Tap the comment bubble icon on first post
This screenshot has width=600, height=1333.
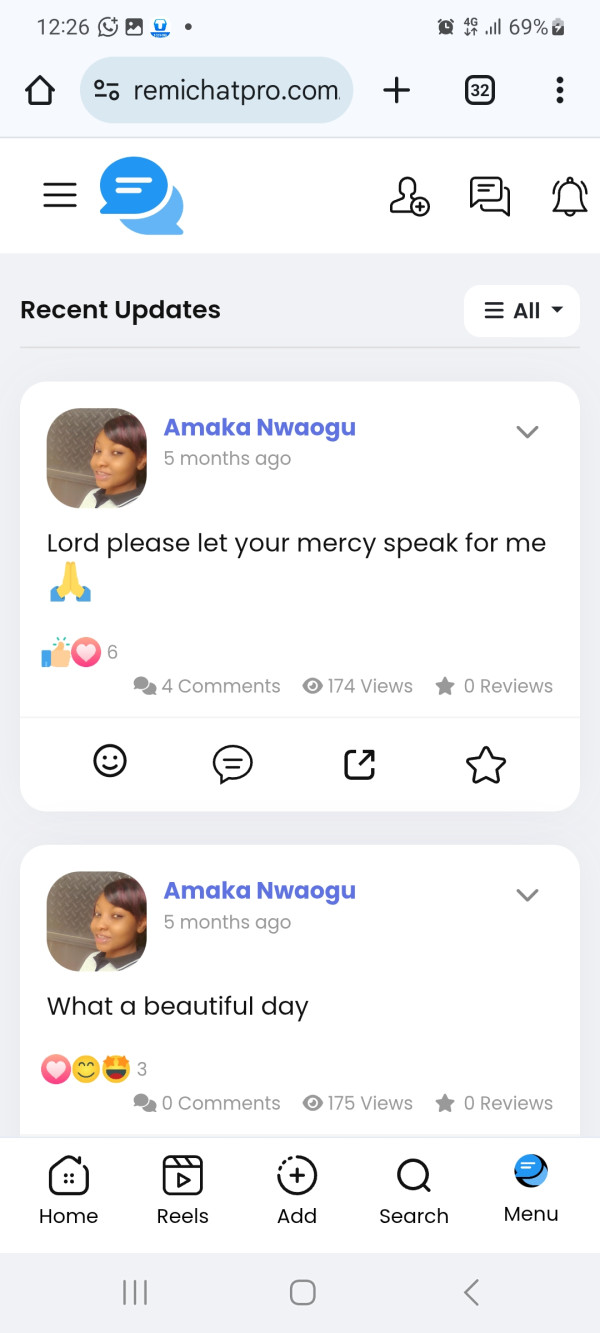[233, 764]
